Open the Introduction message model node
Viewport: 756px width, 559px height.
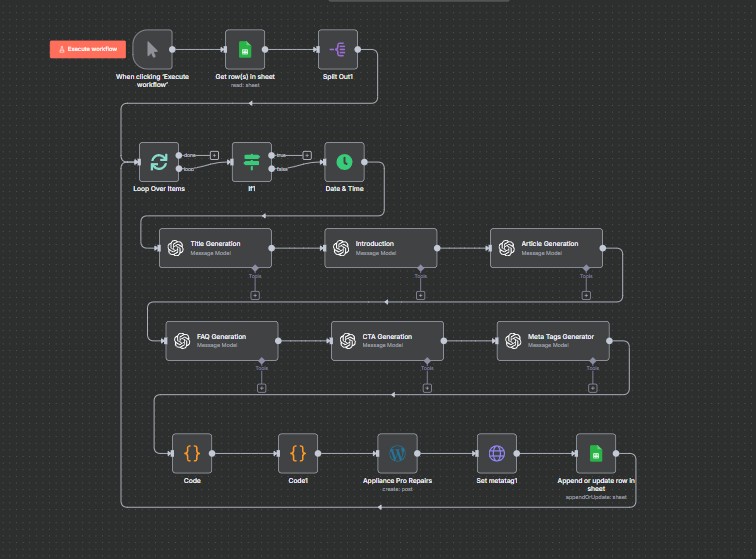tap(380, 247)
